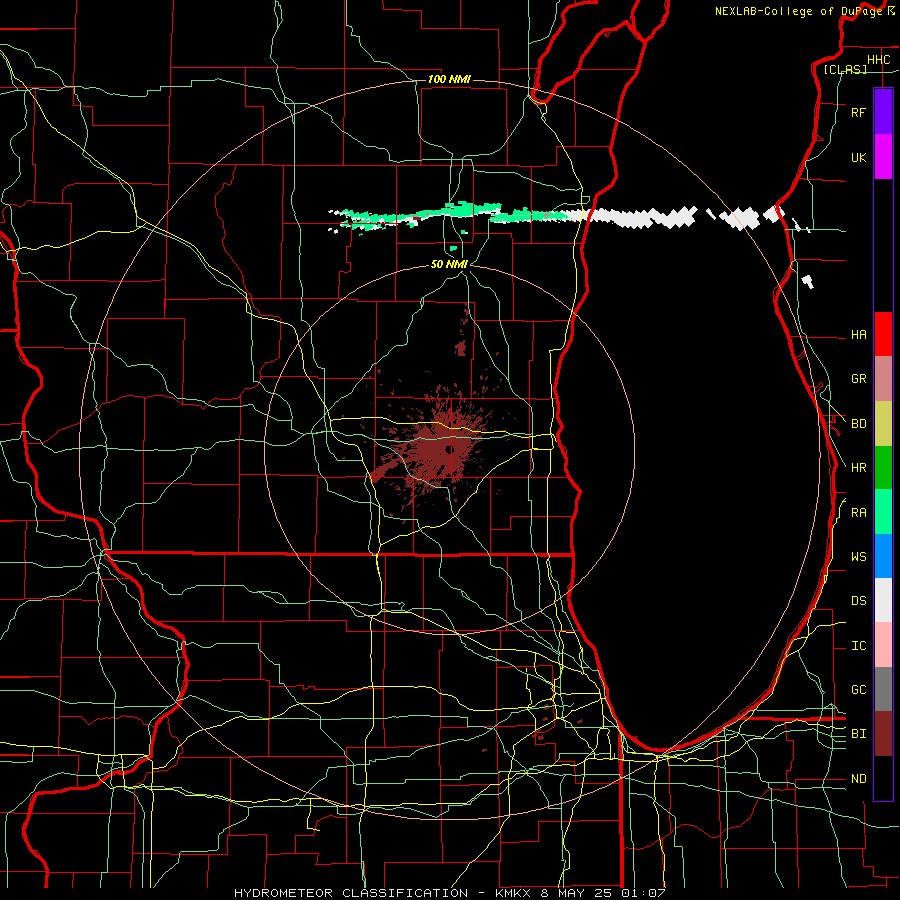This screenshot has width=900, height=900.
Task: Click the RF purple legend swatch
Action: [x=883, y=112]
